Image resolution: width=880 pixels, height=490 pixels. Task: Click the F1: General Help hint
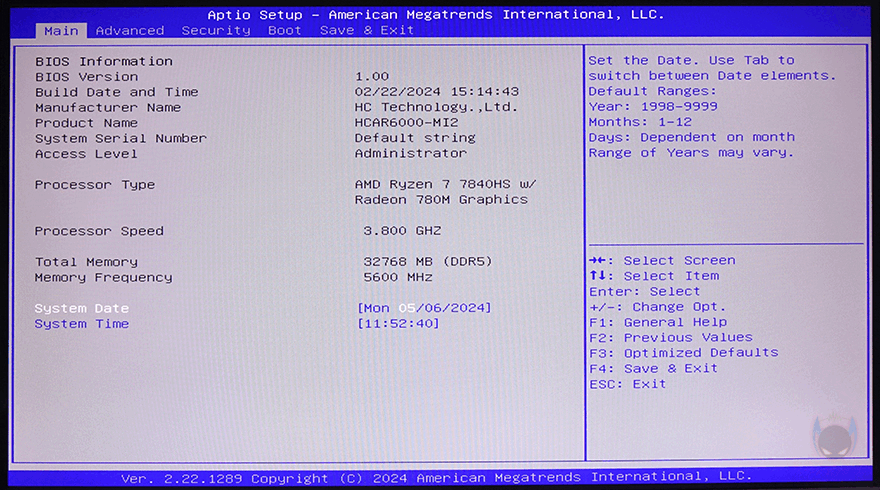point(658,322)
